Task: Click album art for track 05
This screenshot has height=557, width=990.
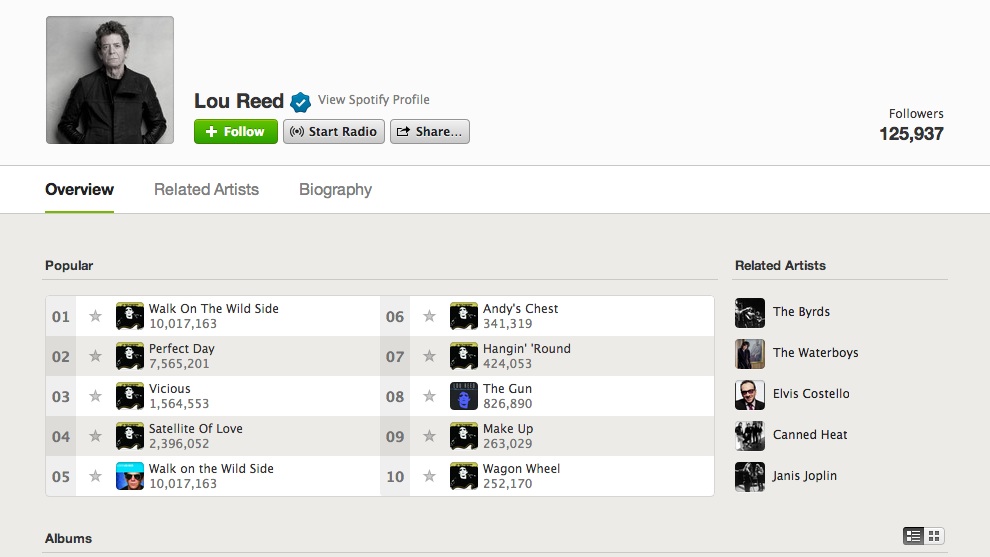Action: 130,476
